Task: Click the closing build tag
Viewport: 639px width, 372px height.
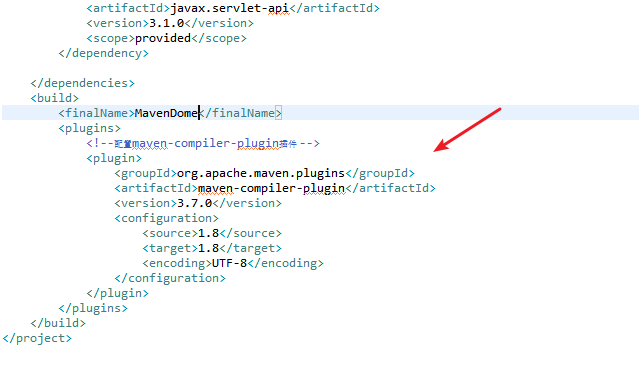Action: 58,324
